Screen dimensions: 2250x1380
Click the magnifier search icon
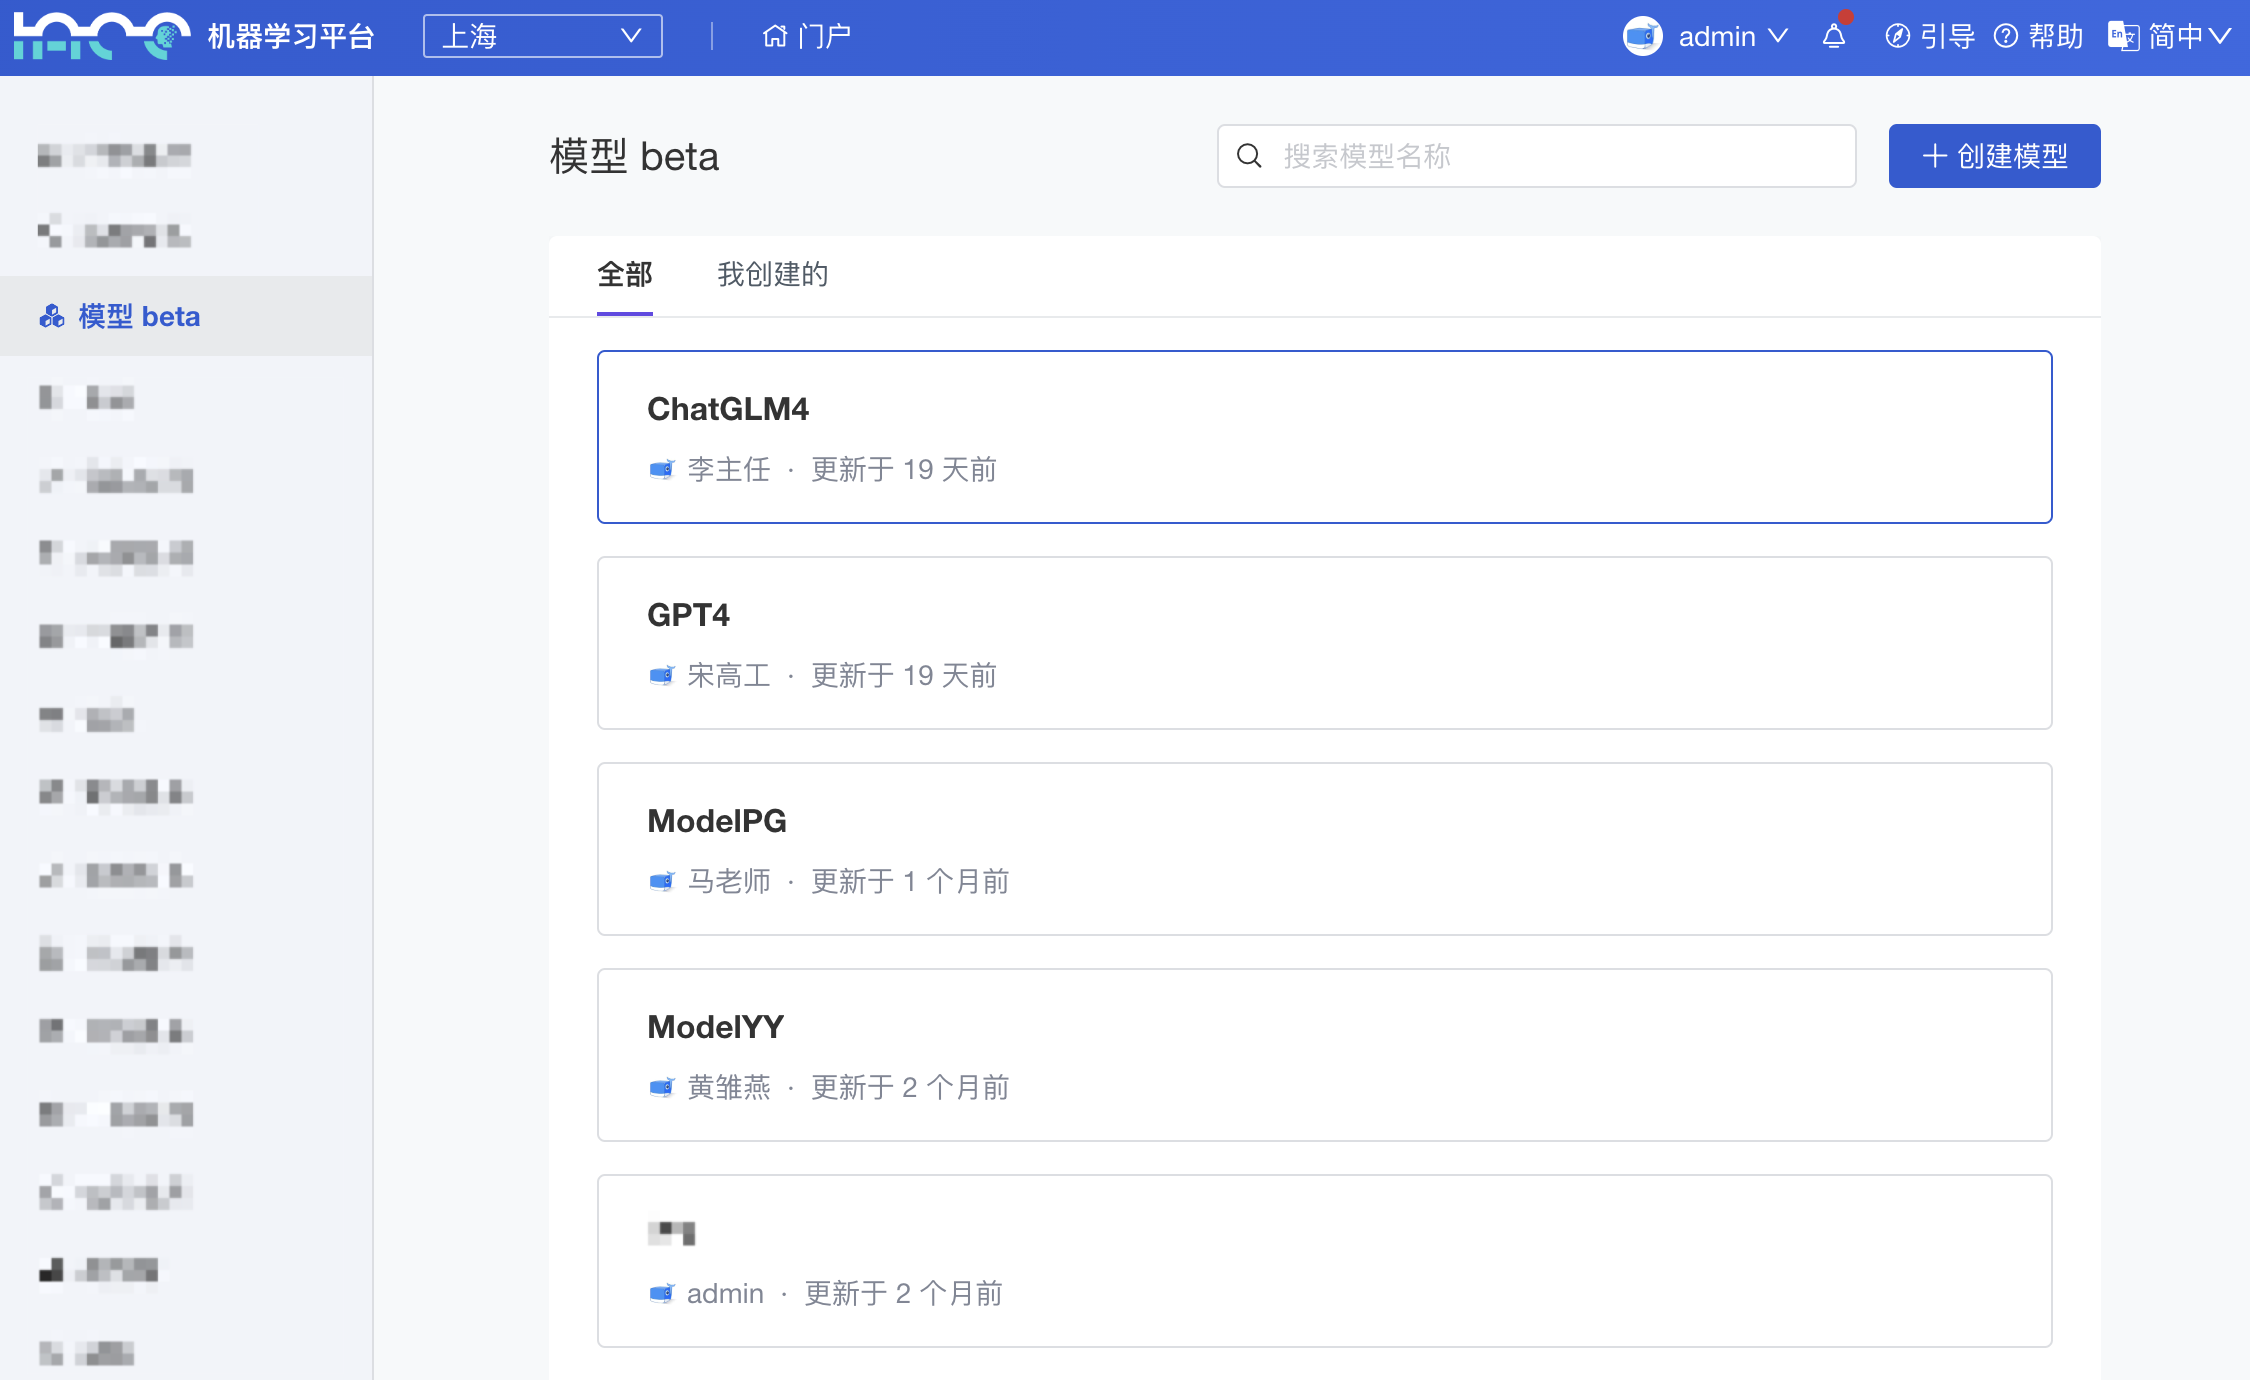pyautogui.click(x=1249, y=156)
